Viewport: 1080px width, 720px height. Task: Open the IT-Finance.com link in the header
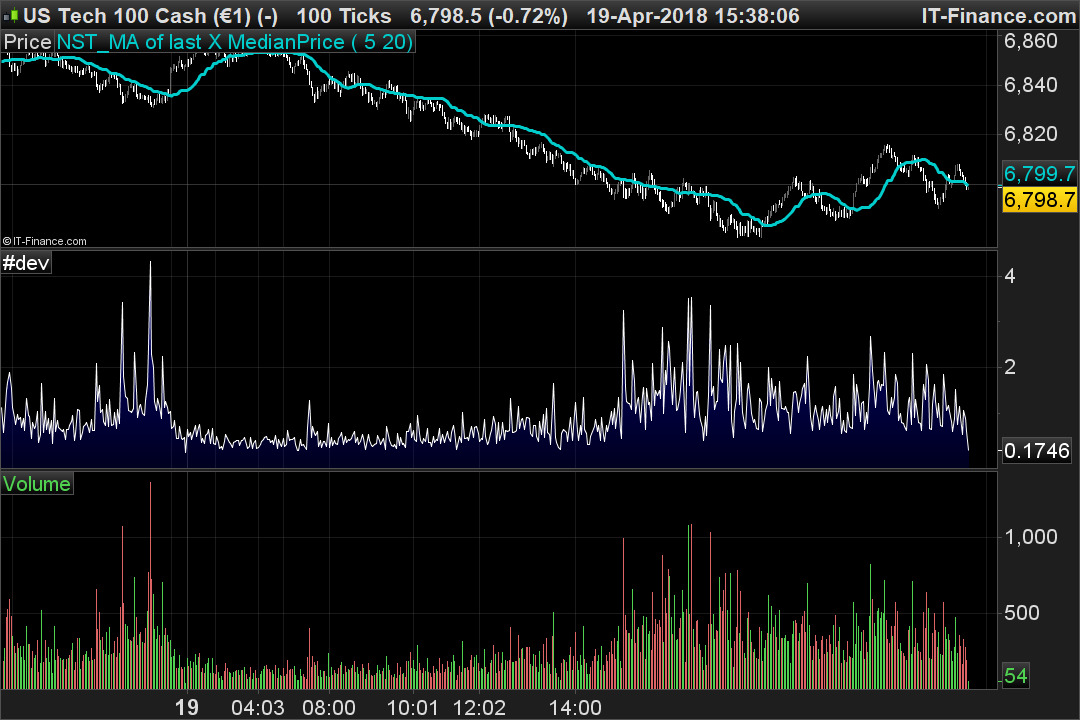tap(998, 15)
